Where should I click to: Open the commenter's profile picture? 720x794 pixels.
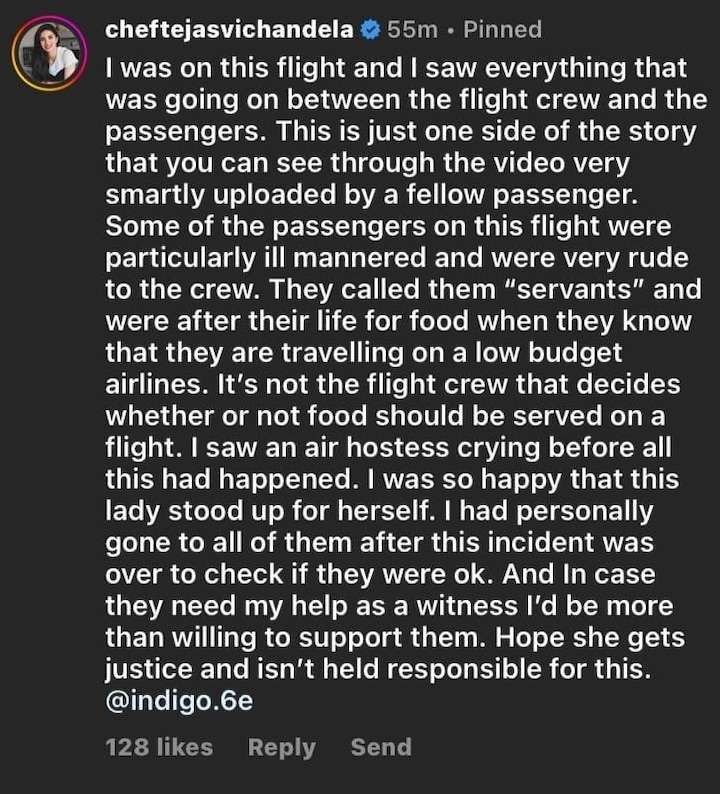(x=49, y=53)
